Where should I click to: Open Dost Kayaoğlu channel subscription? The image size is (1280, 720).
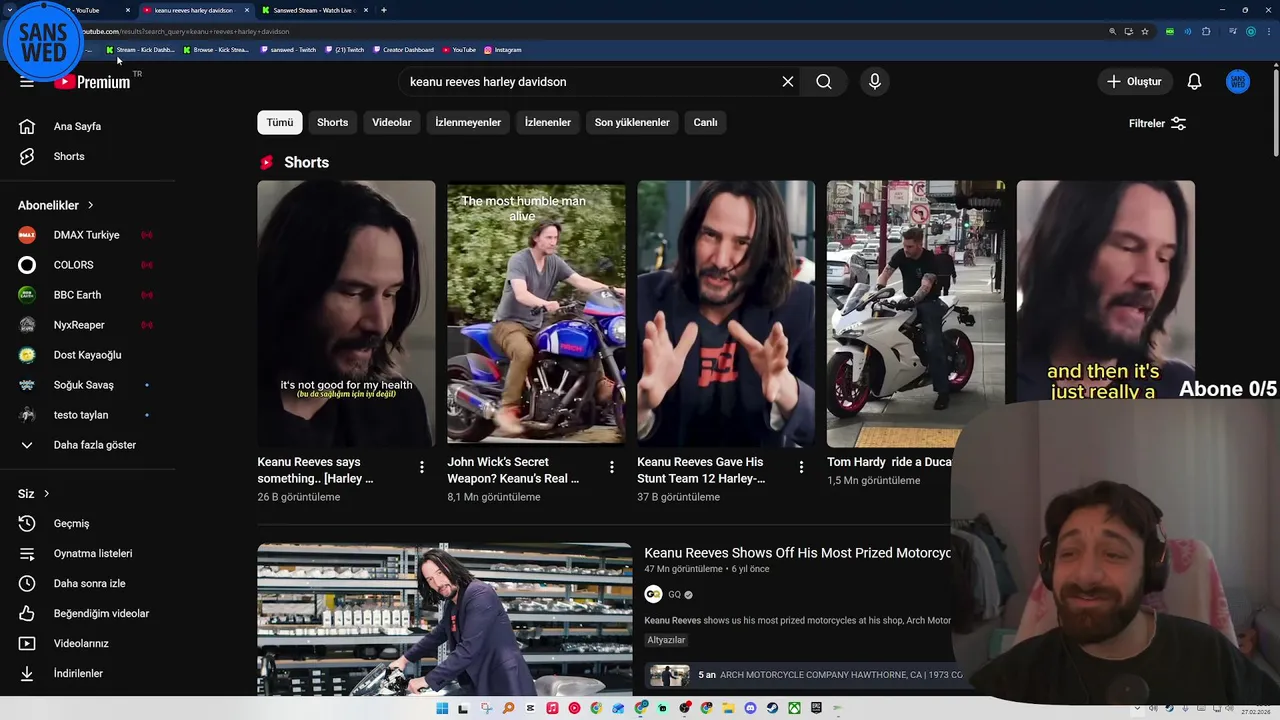88,355
